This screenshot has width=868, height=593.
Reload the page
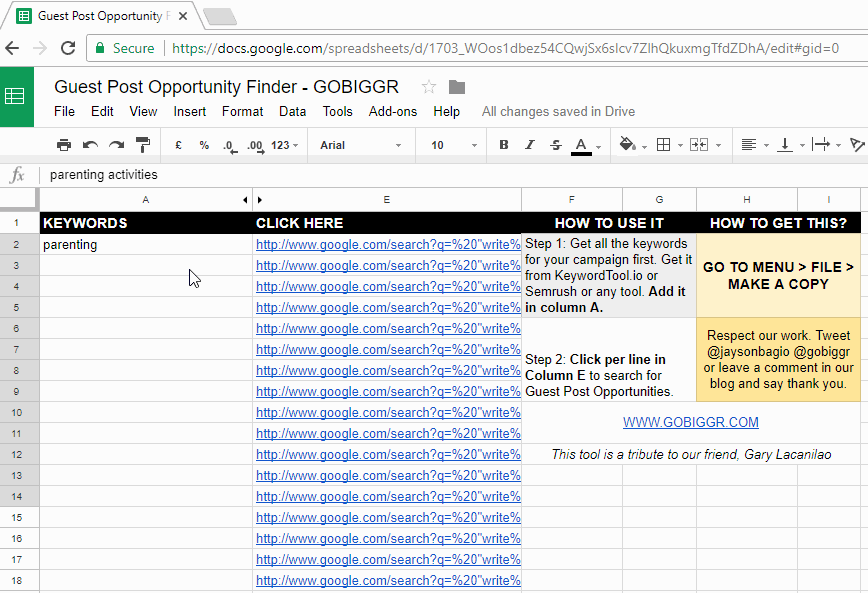click(68, 48)
